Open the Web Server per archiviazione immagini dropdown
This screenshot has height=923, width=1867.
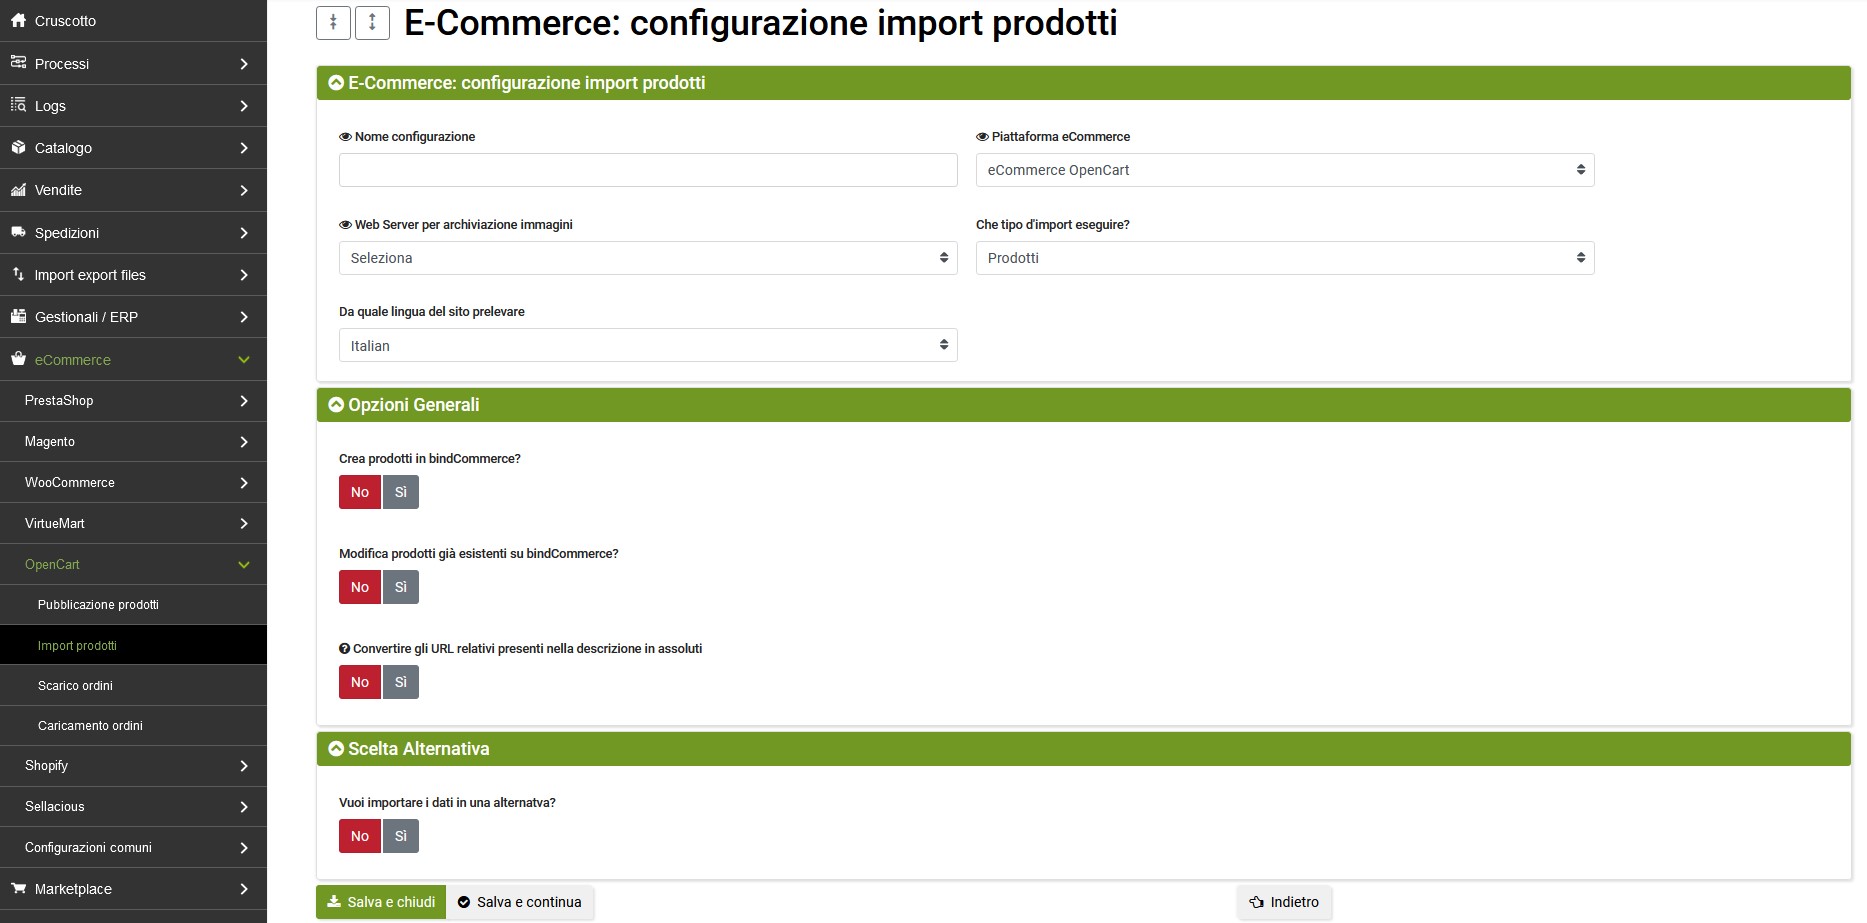point(647,258)
